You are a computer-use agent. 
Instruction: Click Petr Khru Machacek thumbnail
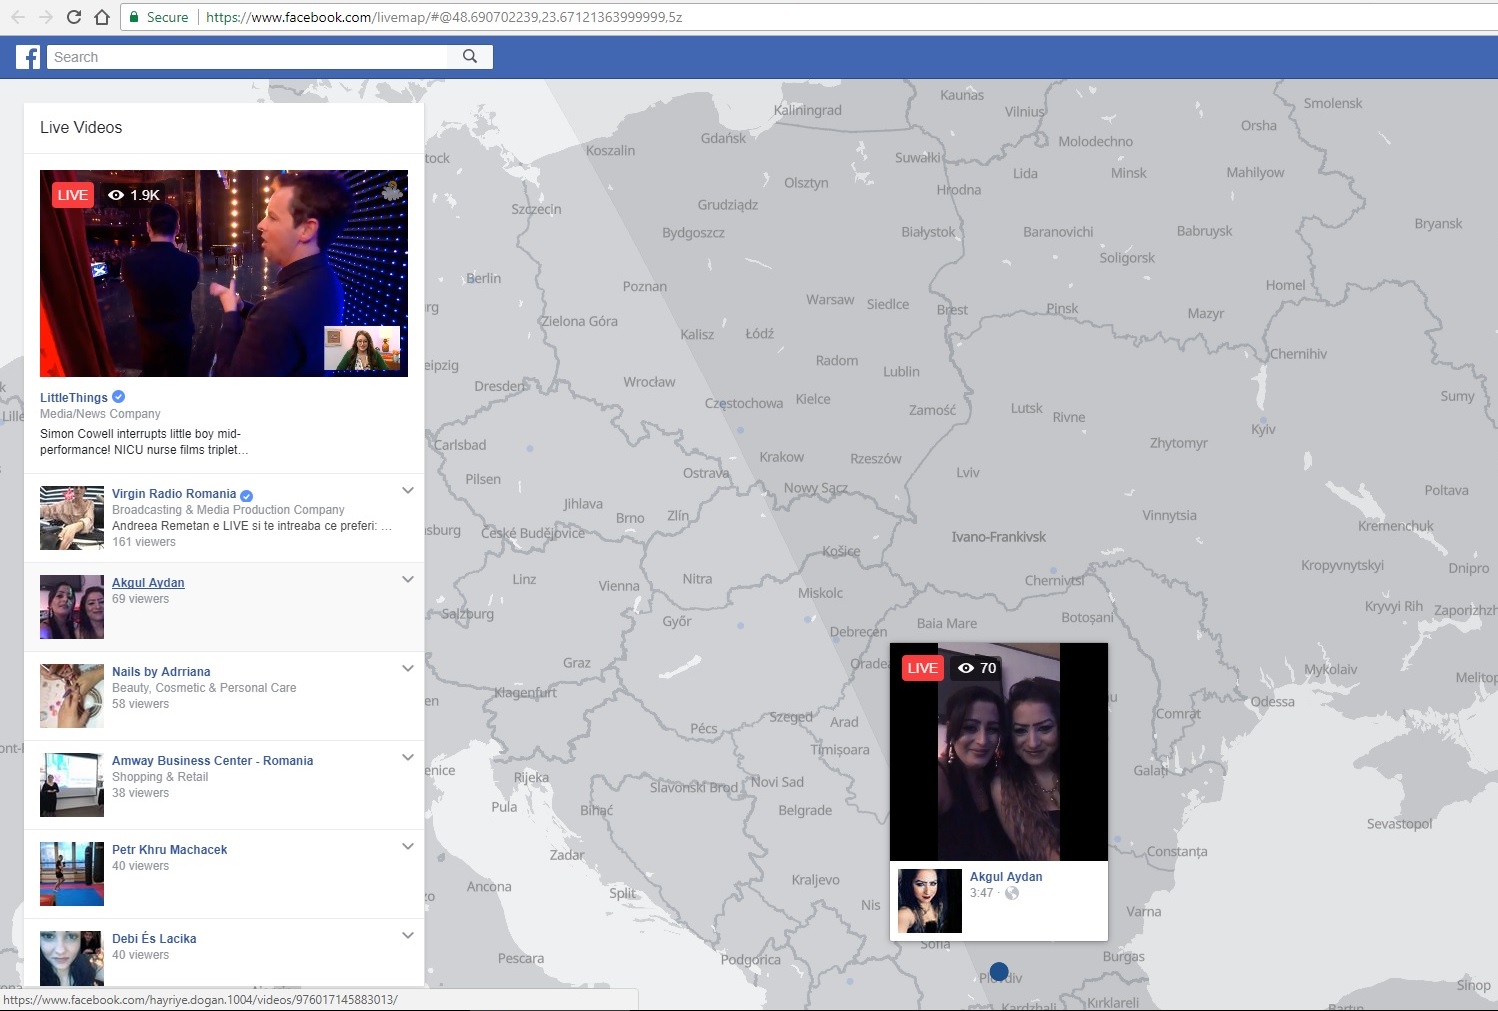pos(72,874)
